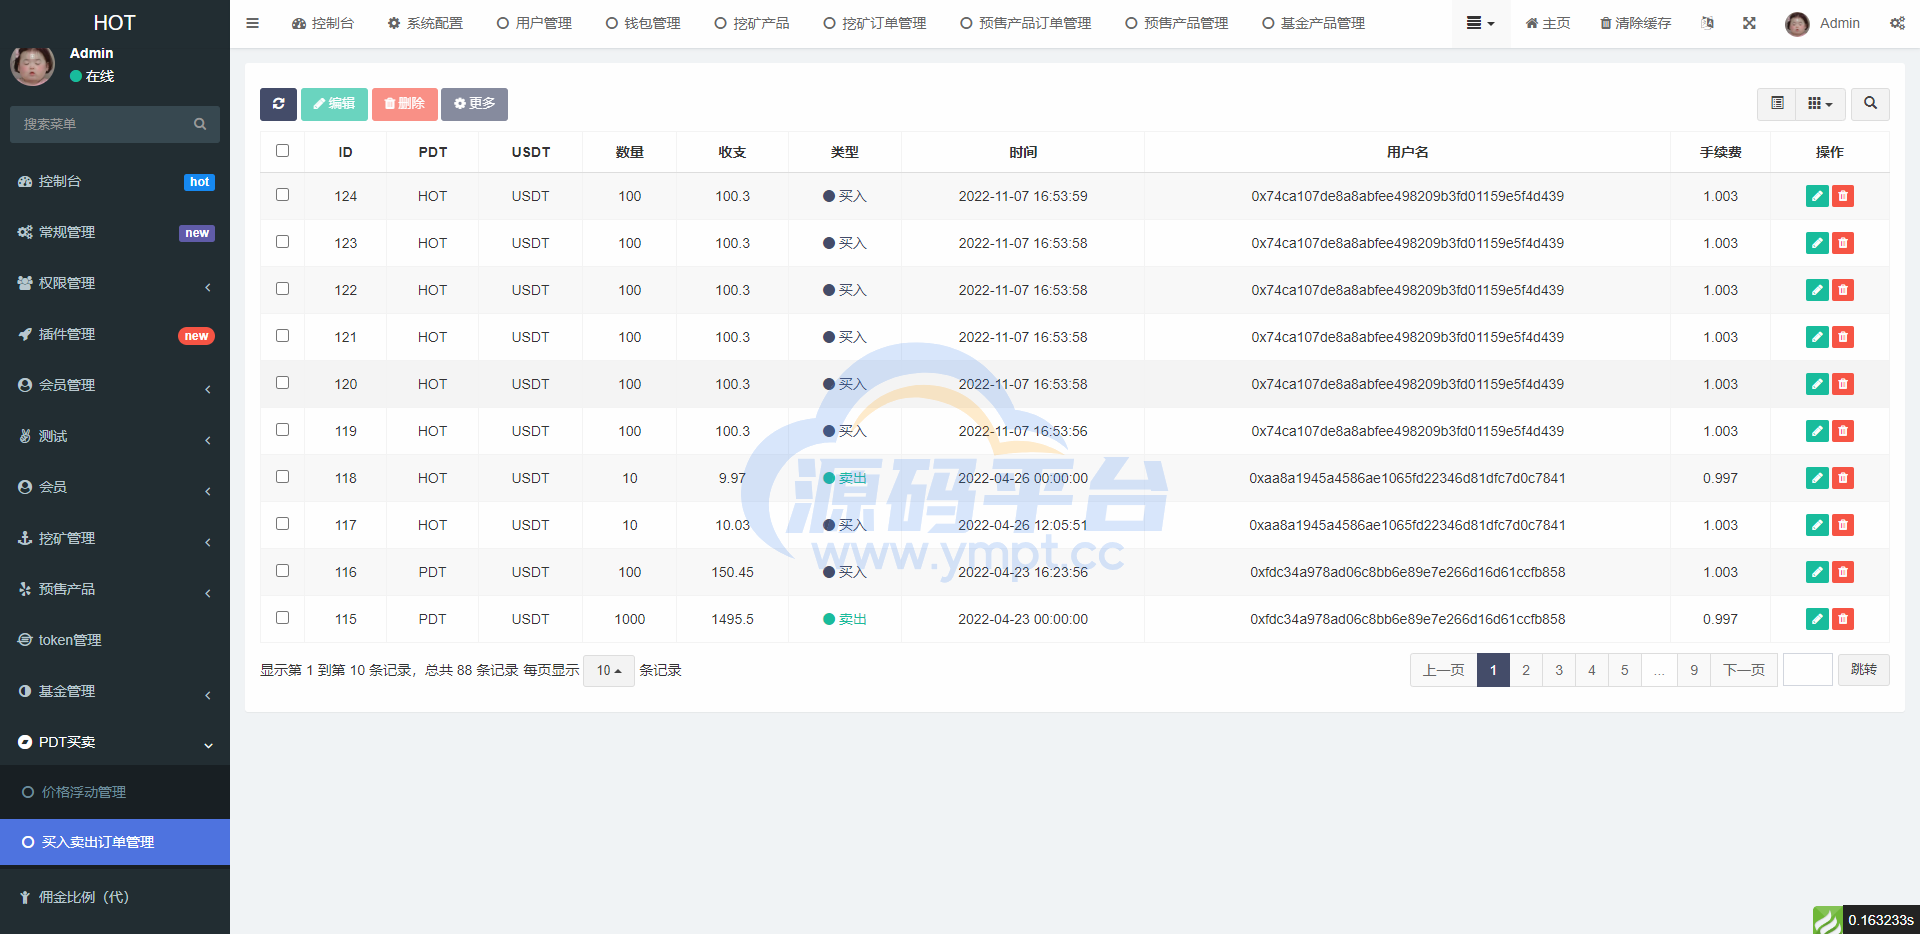Click the 编辑 edit button in toolbar
The width and height of the screenshot is (1920, 934).
334,104
